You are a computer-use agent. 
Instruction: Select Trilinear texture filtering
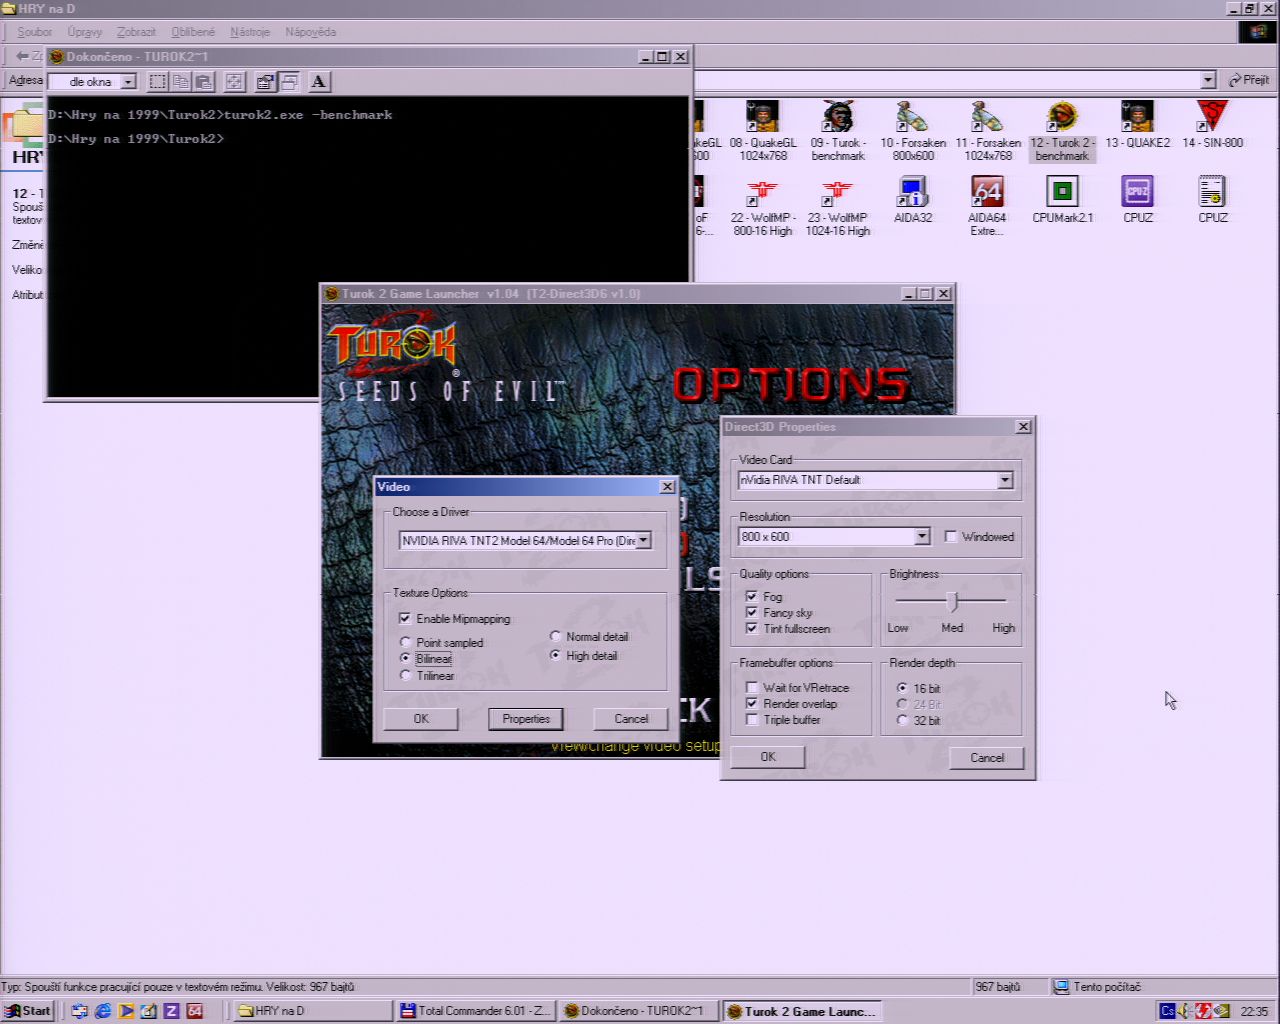click(x=405, y=675)
